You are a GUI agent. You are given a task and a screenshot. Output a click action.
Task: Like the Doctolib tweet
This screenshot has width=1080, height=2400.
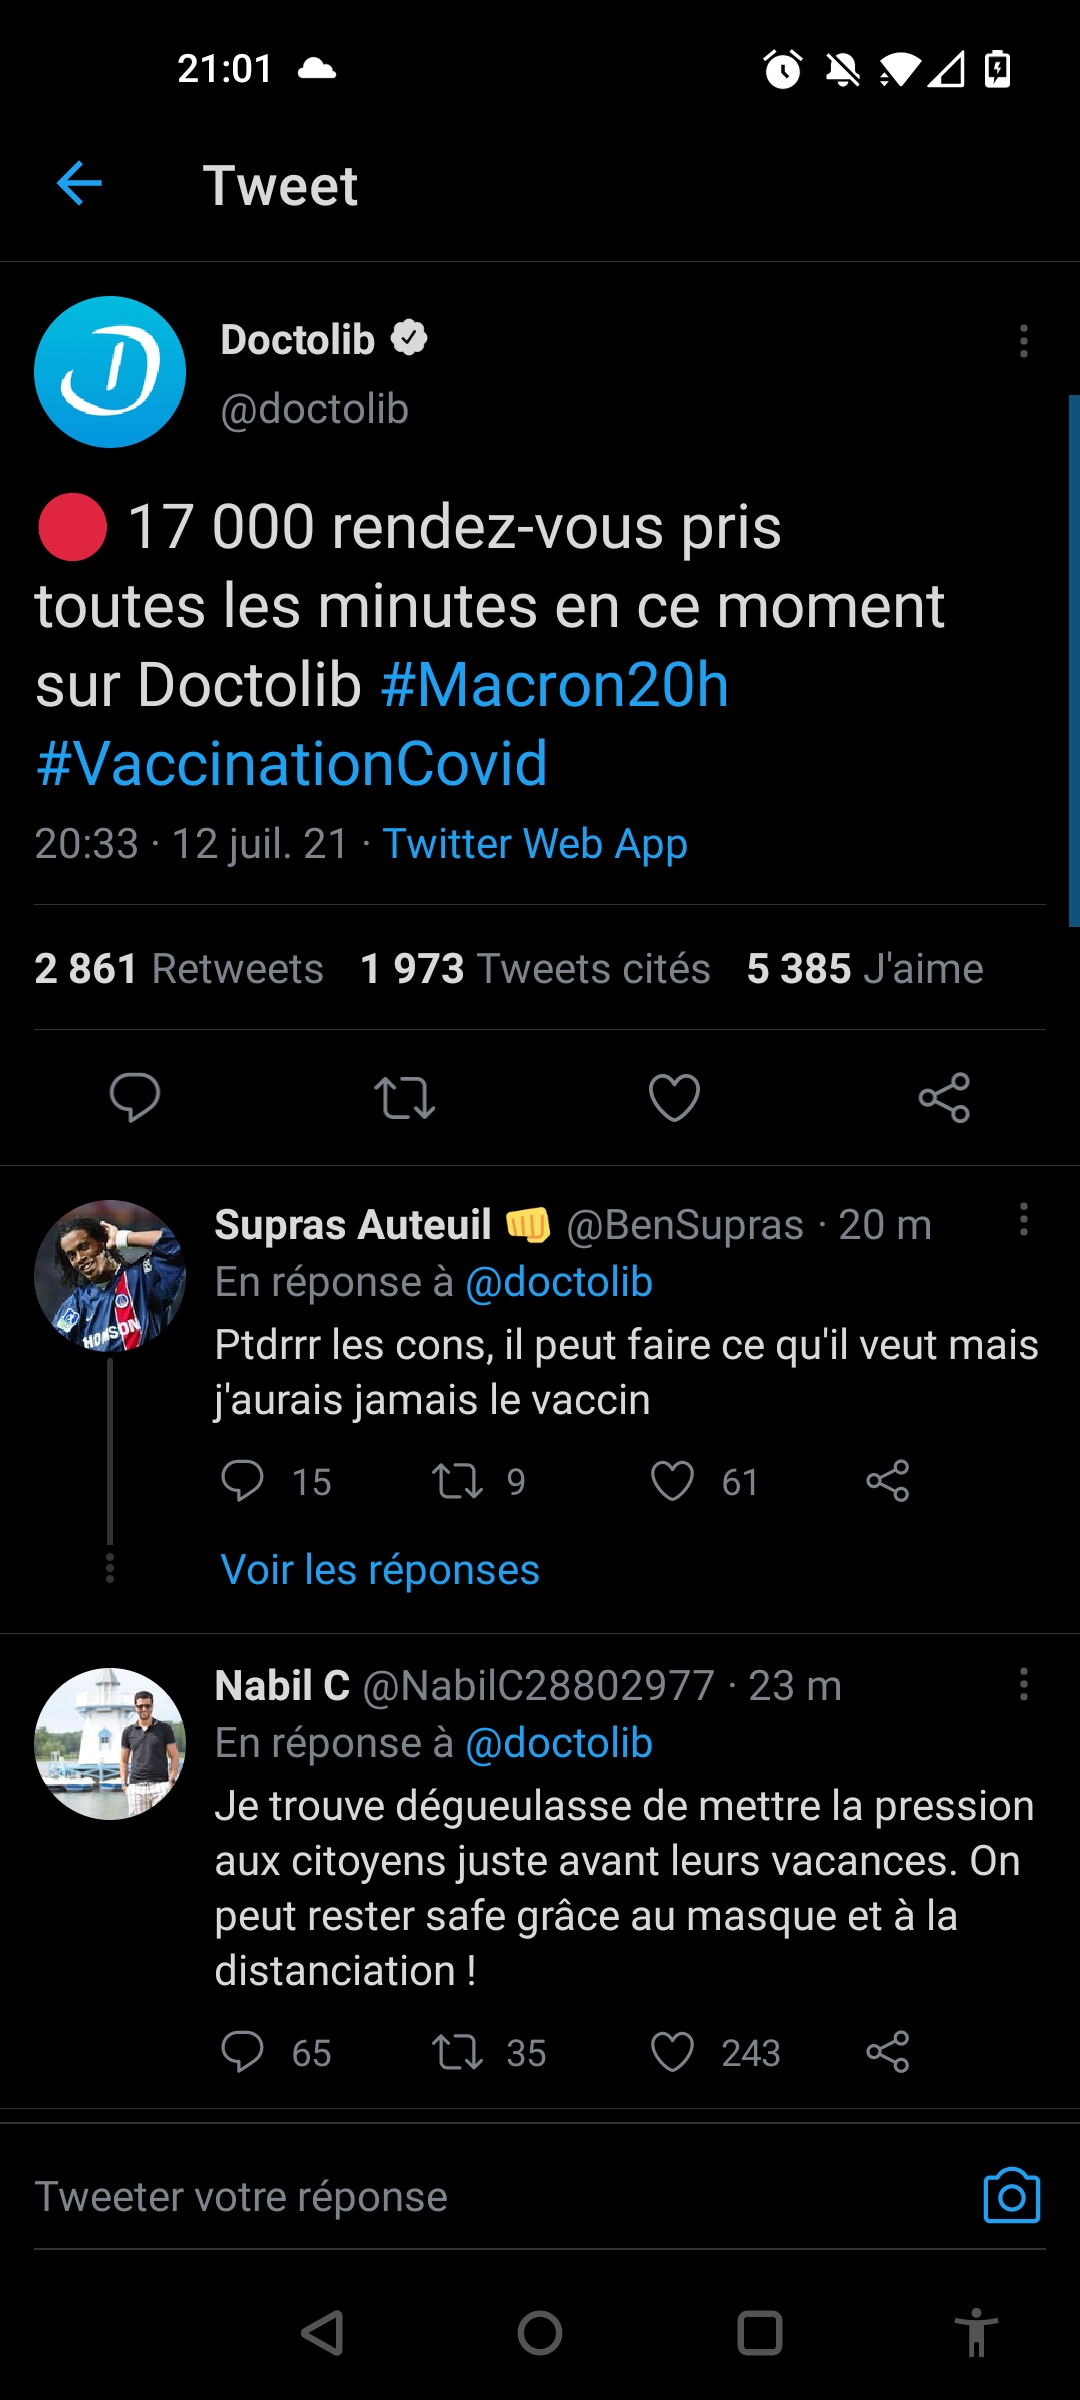[674, 1097]
